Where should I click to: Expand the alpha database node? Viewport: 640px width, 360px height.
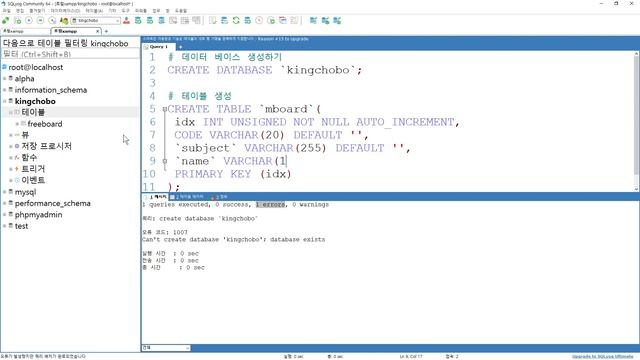pyautogui.click(x=4, y=78)
